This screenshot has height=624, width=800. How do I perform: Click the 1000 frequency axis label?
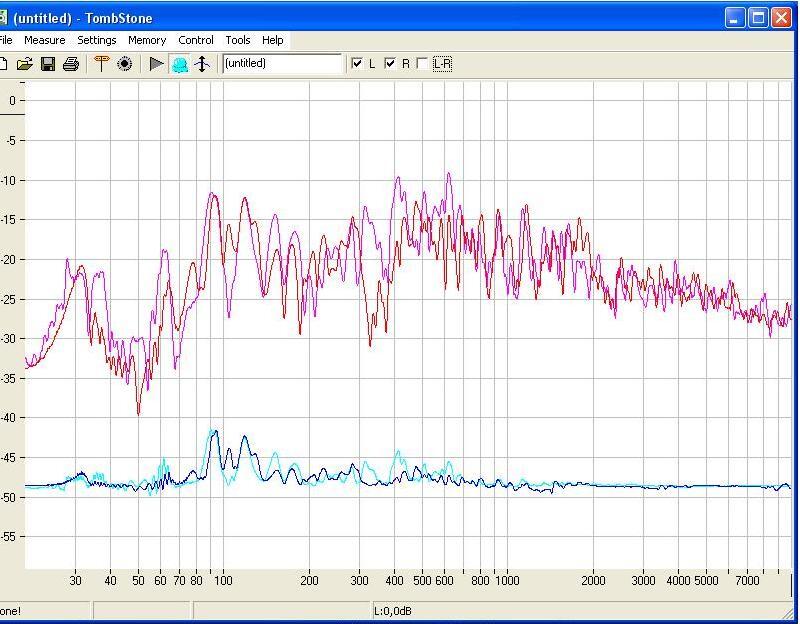(x=507, y=581)
